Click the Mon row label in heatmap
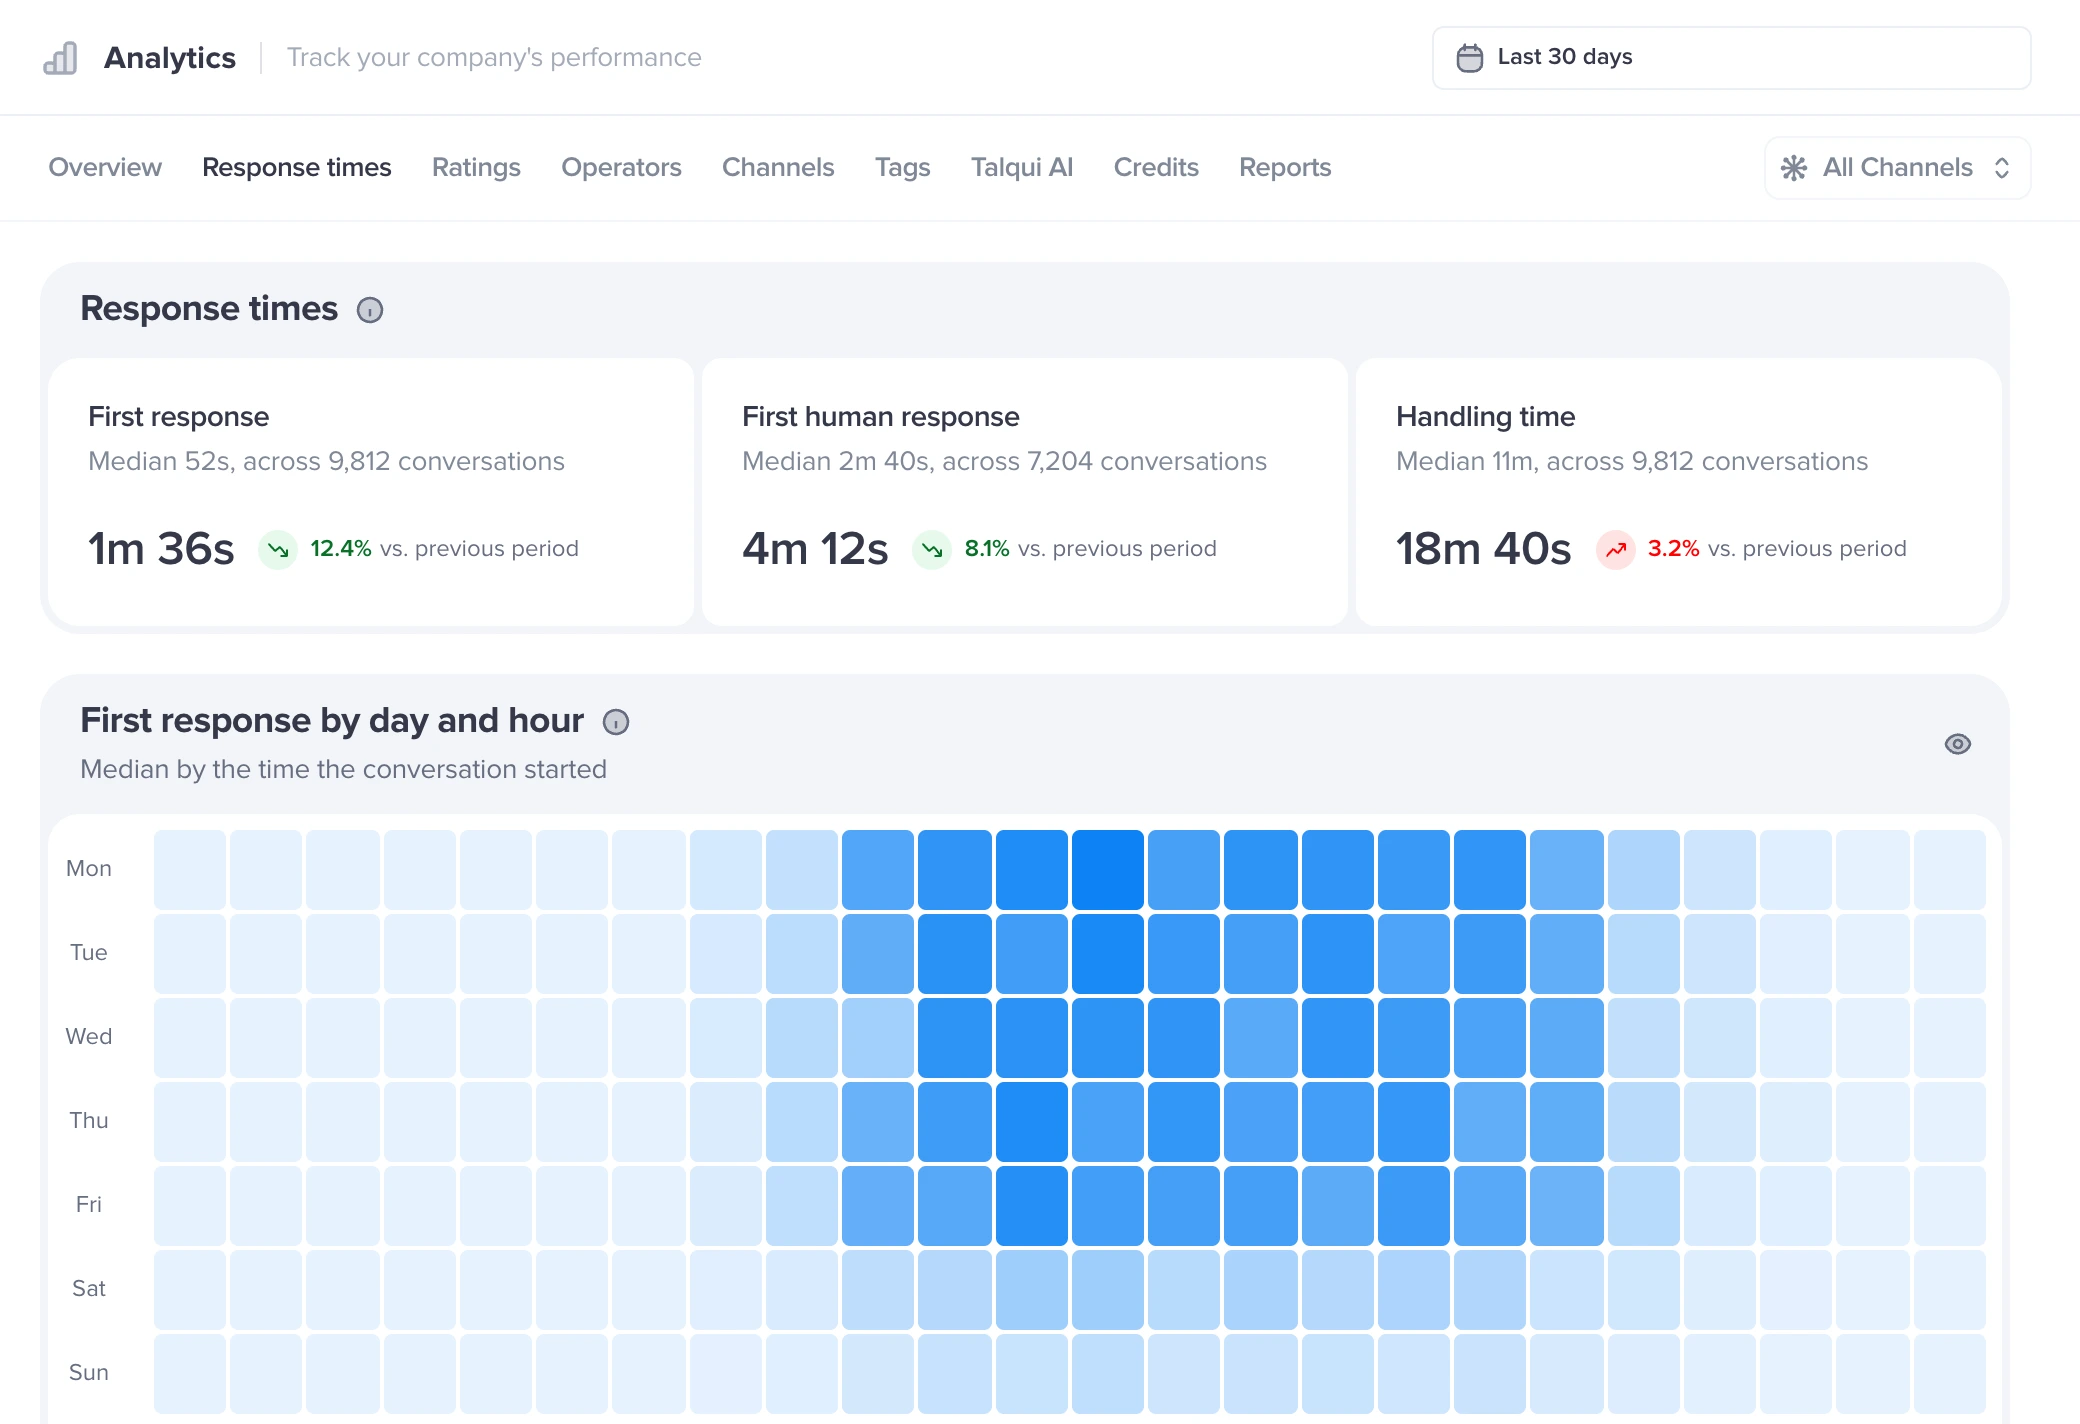Viewport: 2080px width, 1424px height. tap(89, 869)
